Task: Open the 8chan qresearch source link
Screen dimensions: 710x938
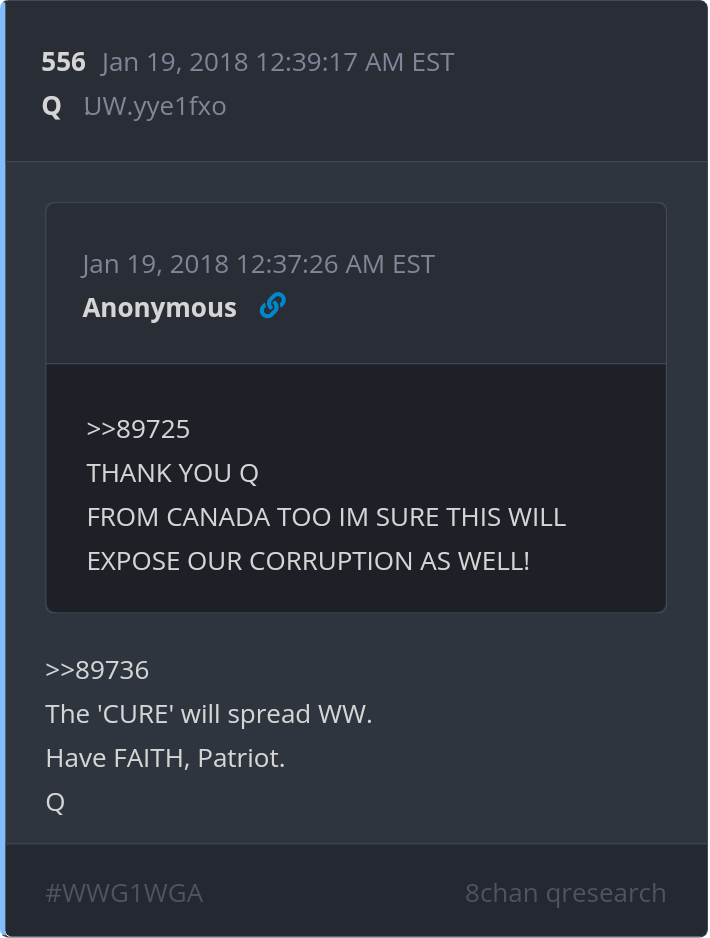Action: pos(565,893)
